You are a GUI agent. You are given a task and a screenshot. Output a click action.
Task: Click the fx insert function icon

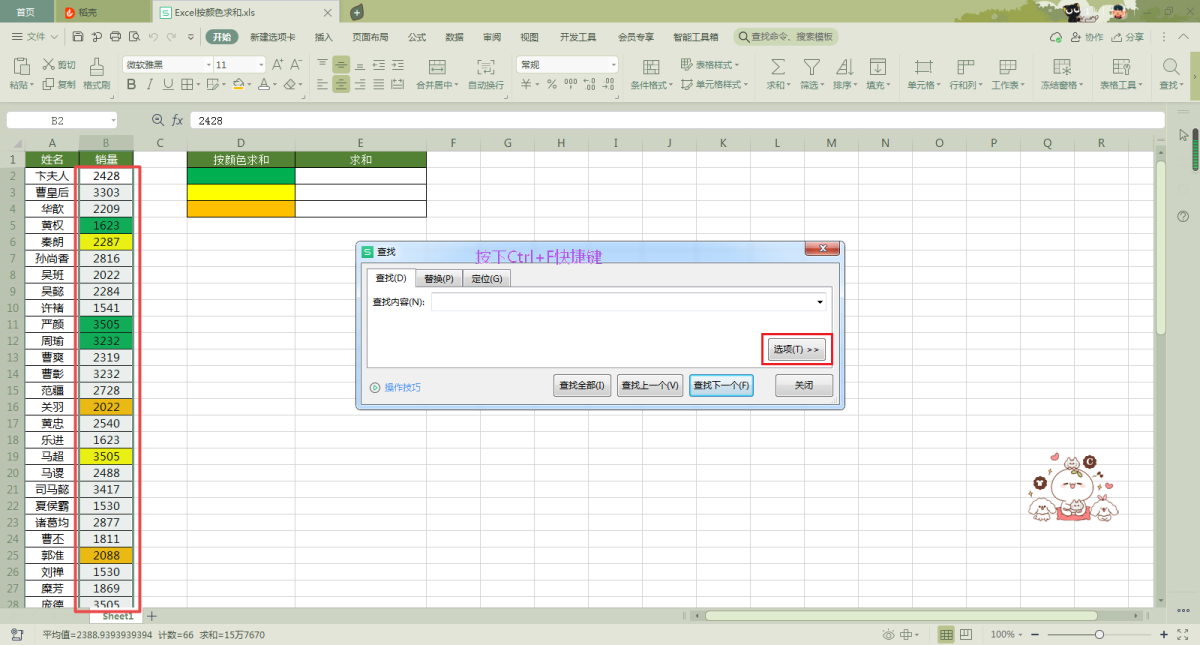pos(177,120)
